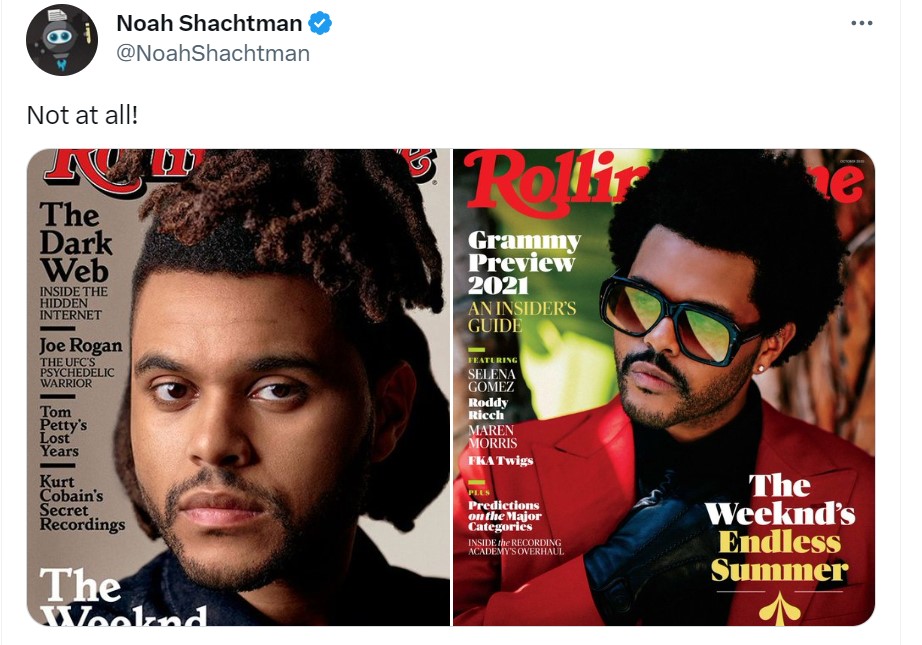The height and width of the screenshot is (645, 922).
Task: Open the left magazine cover image
Action: tap(238, 387)
